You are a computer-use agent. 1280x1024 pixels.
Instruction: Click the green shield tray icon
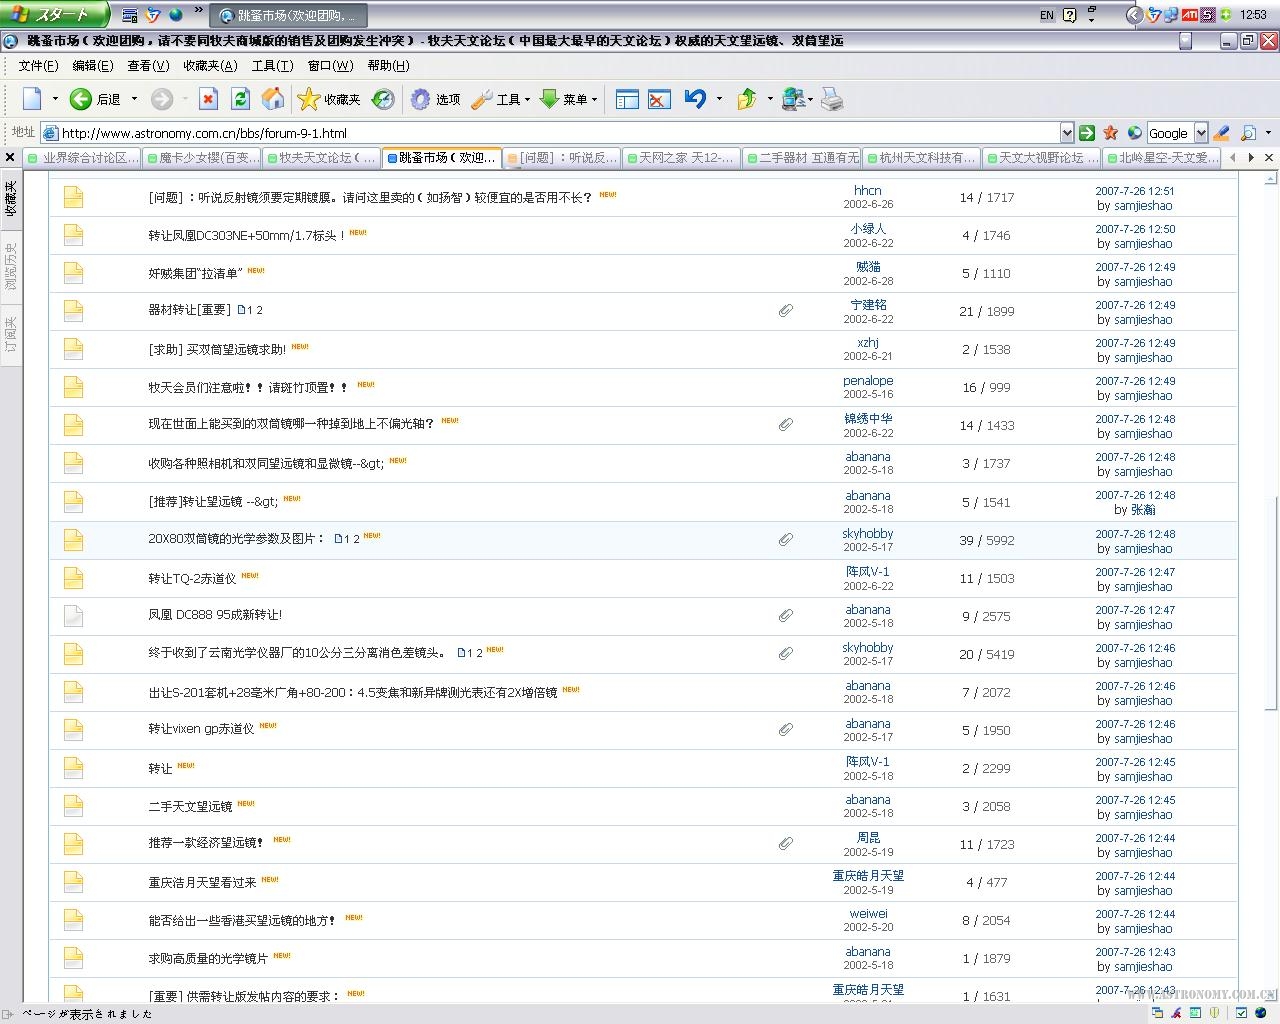coord(1224,15)
